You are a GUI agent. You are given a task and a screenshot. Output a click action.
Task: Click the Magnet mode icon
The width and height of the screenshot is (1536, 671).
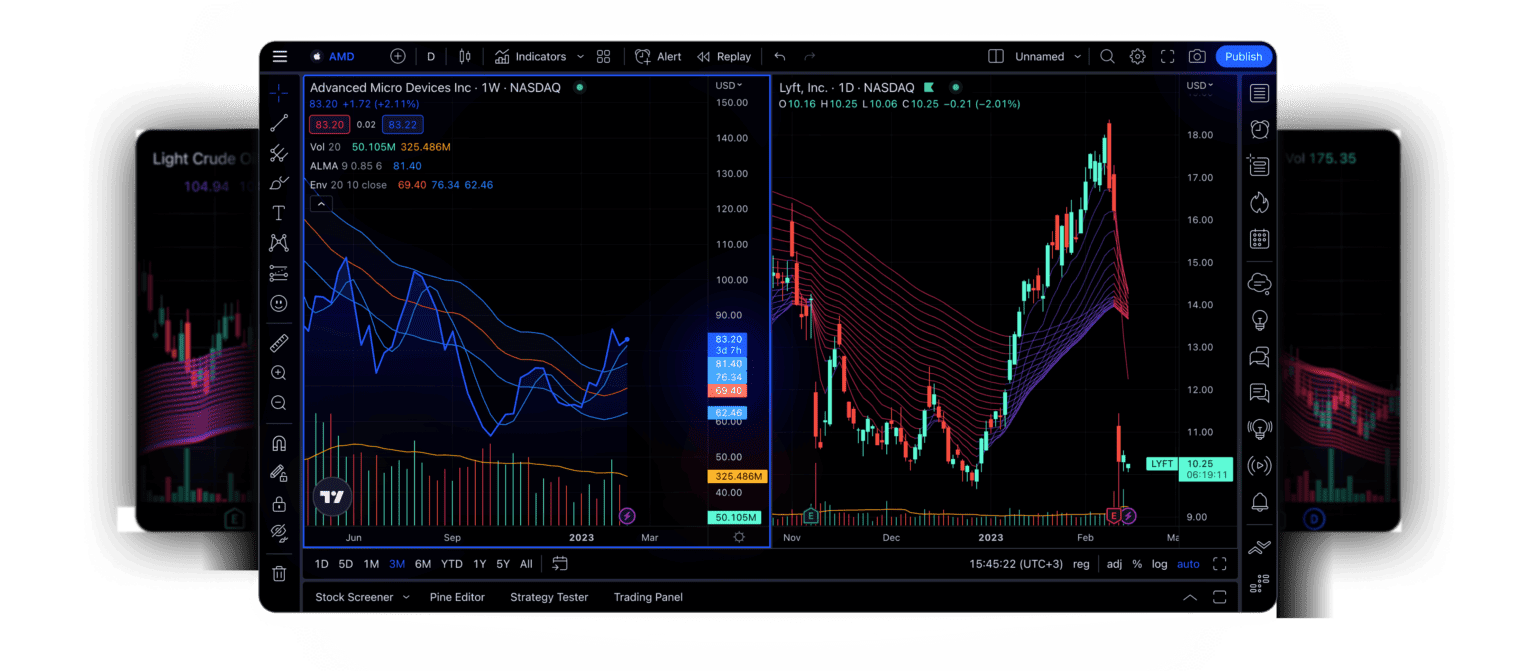pos(279,443)
